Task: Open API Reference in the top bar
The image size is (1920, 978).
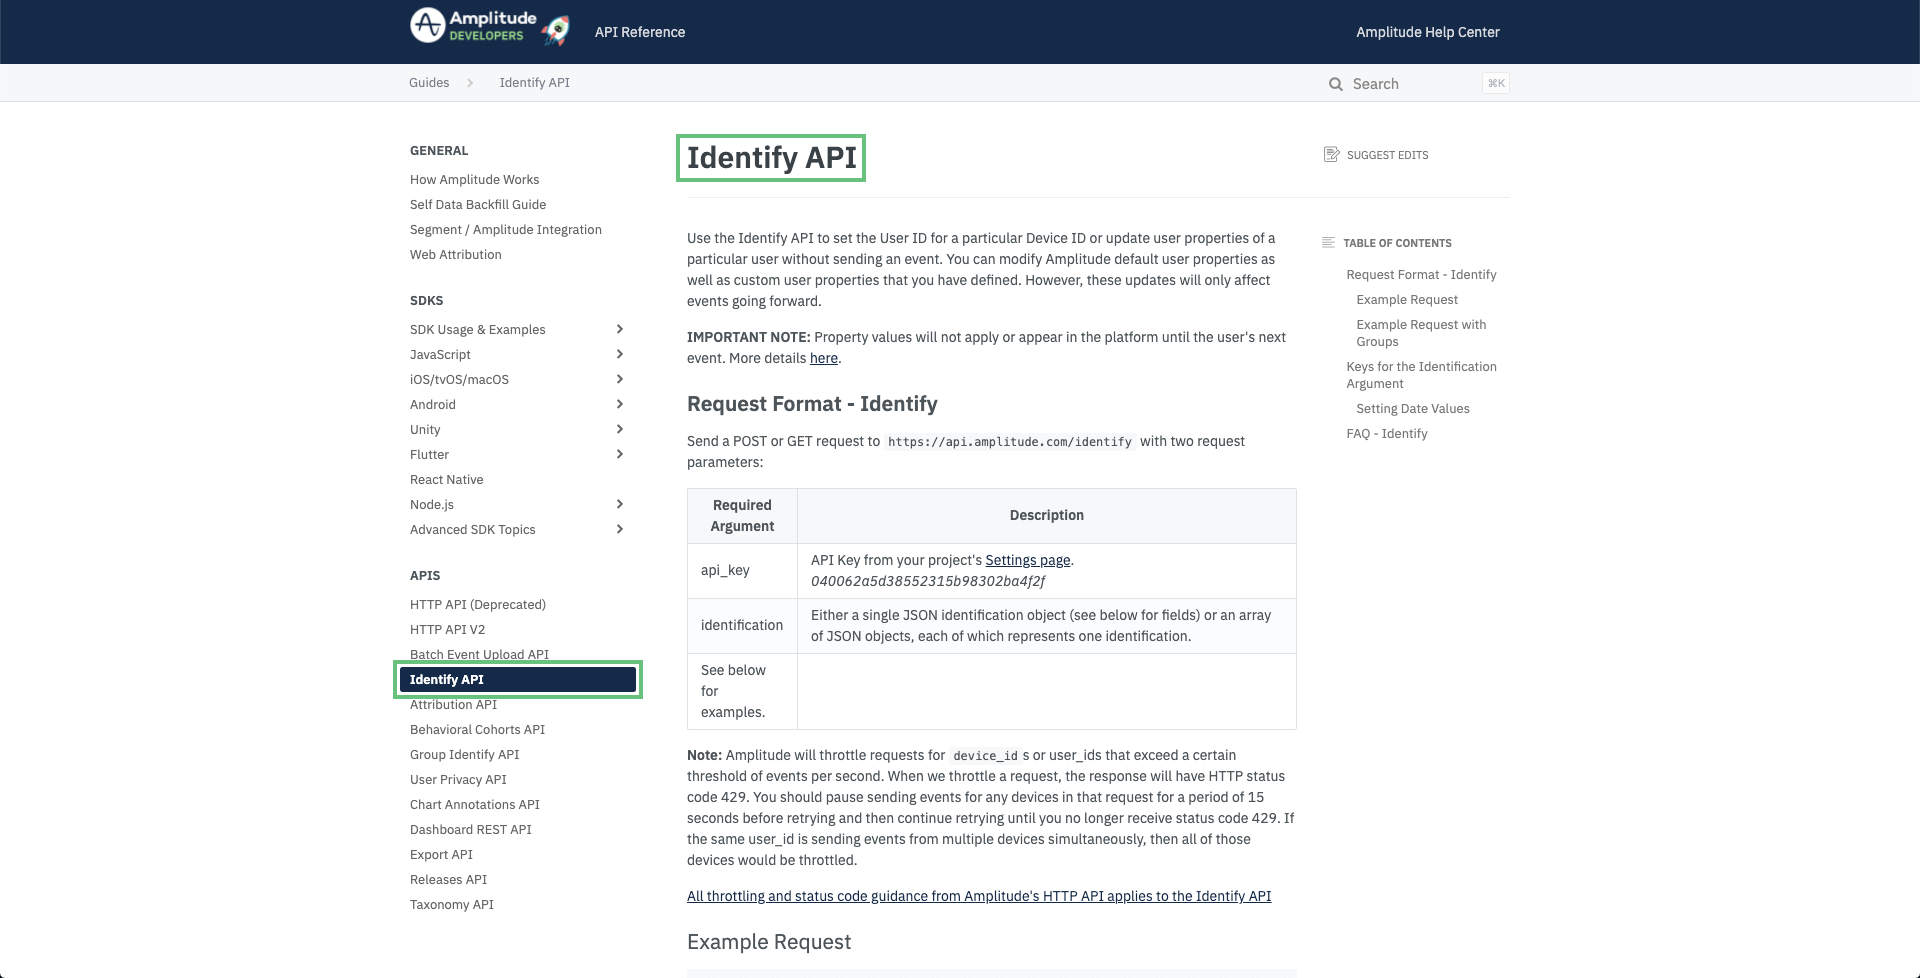Action: click(x=640, y=32)
